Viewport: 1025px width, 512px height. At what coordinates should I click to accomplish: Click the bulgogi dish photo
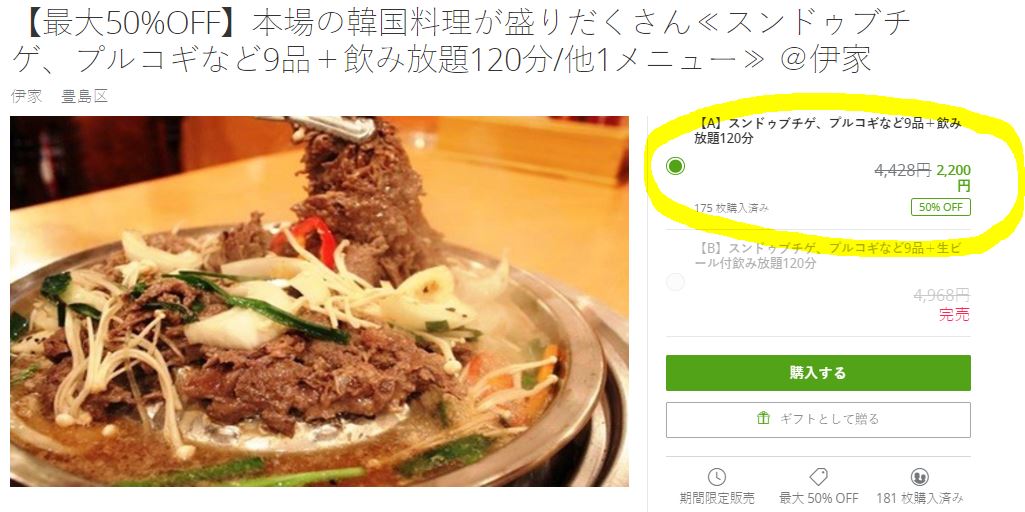click(x=319, y=301)
